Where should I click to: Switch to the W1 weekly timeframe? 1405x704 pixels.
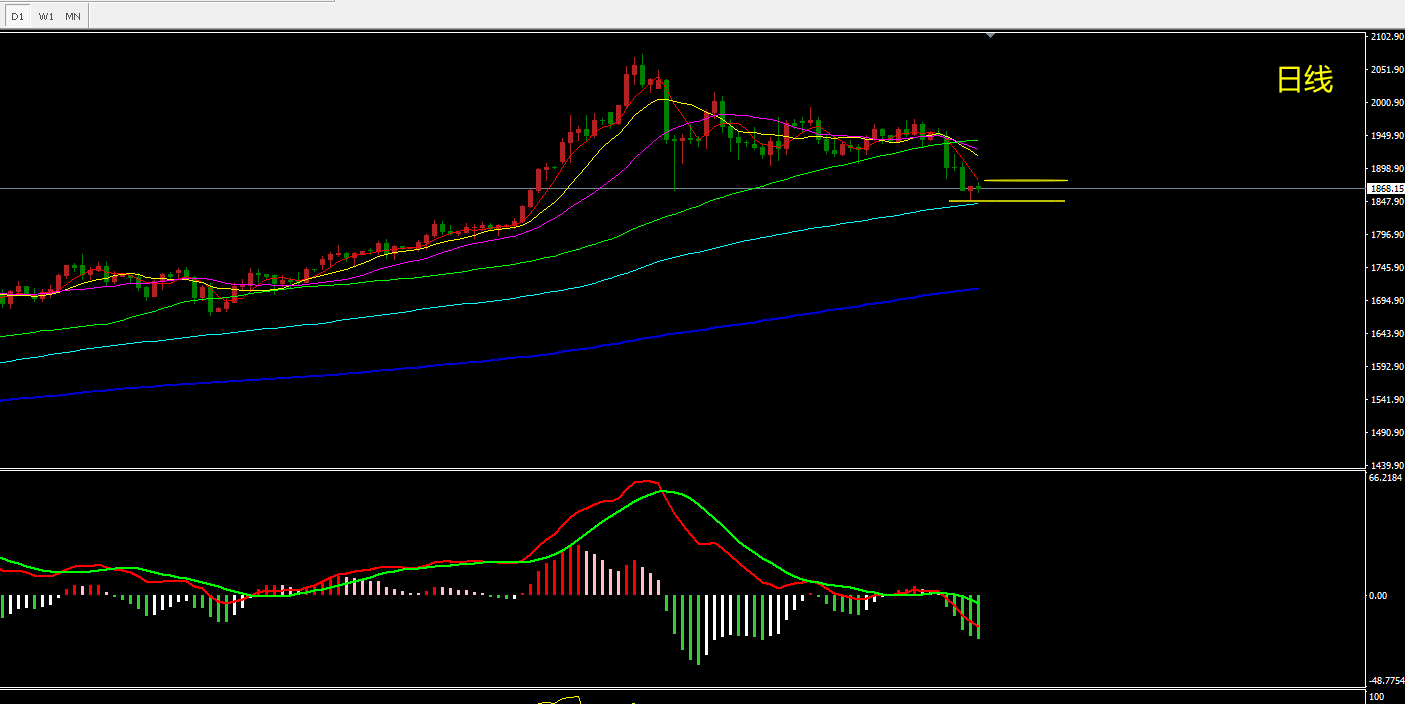click(x=46, y=16)
